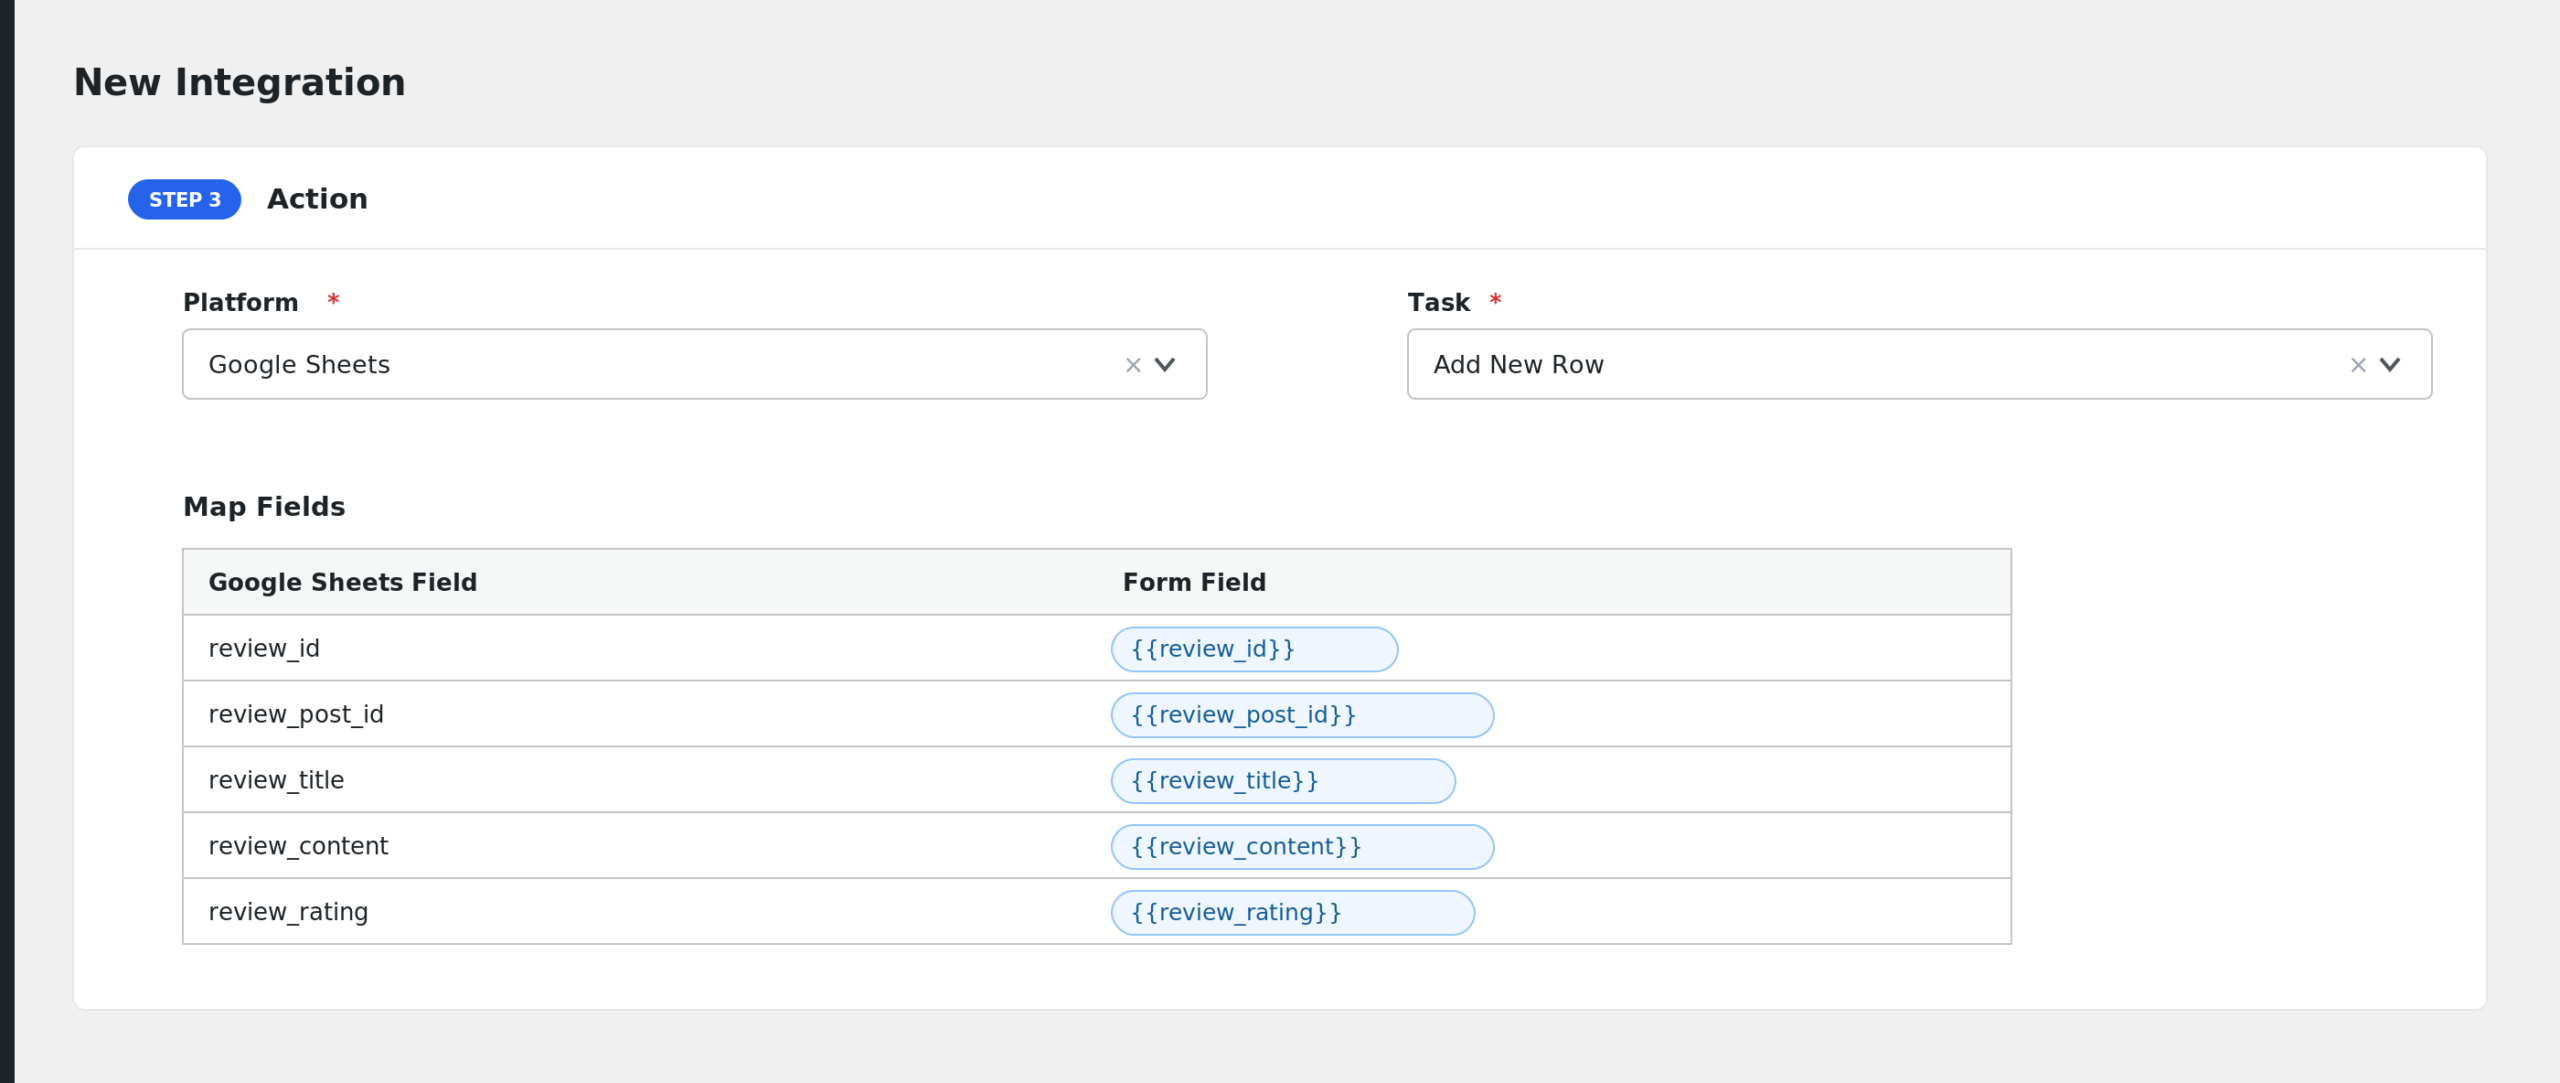Click the review_rating sheet field cell
The image size is (2560, 1083).
pos(640,912)
